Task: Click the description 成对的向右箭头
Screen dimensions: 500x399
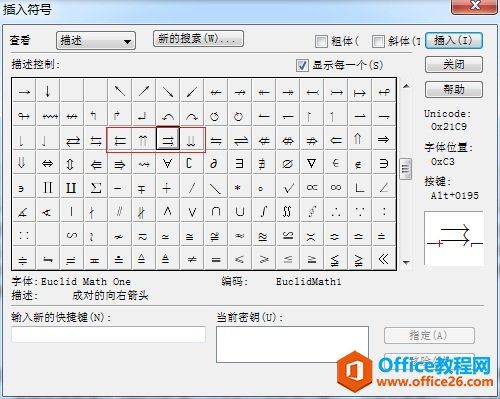Action: click(110, 295)
